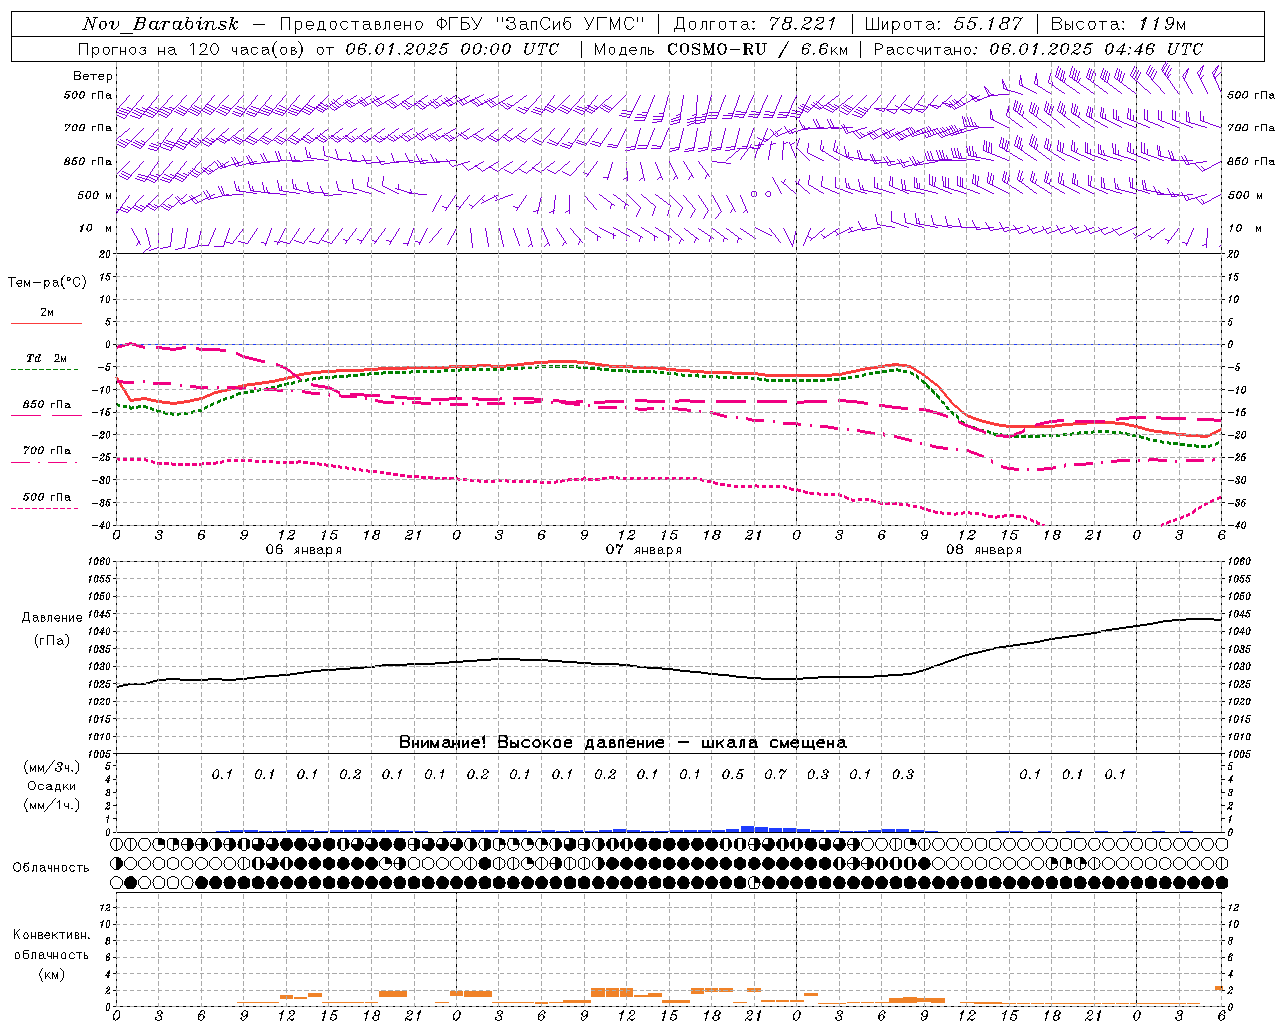The height and width of the screenshot is (1024, 1280).
Task: Click the '700 гПа' temperature legend entry
Action: point(47,451)
